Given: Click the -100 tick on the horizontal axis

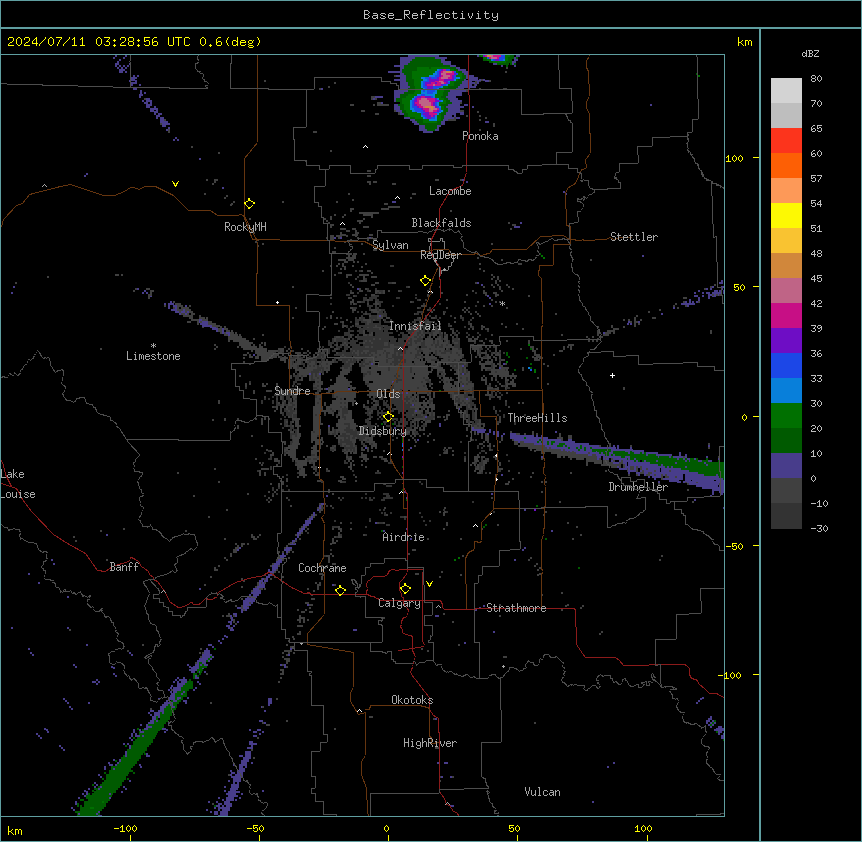Looking at the screenshot, I should 126,828.
